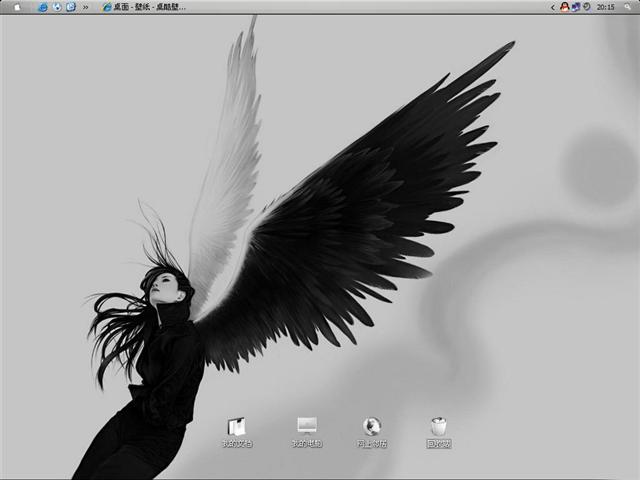Click the 20:15 system clock
Viewport: 640px width, 480px height.
[605, 7]
